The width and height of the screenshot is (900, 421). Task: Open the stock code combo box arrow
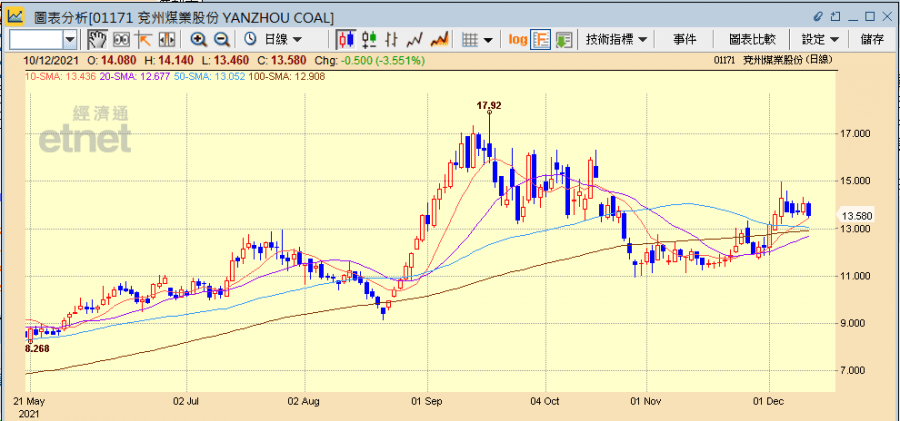pyautogui.click(x=70, y=39)
